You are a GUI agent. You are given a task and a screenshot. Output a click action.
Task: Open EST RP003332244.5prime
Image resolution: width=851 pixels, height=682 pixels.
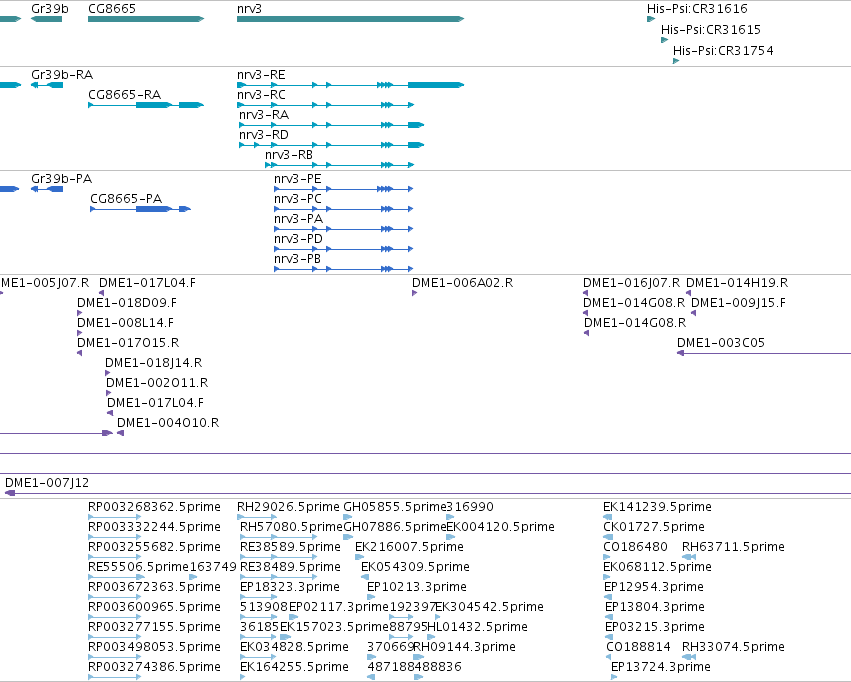[154, 527]
